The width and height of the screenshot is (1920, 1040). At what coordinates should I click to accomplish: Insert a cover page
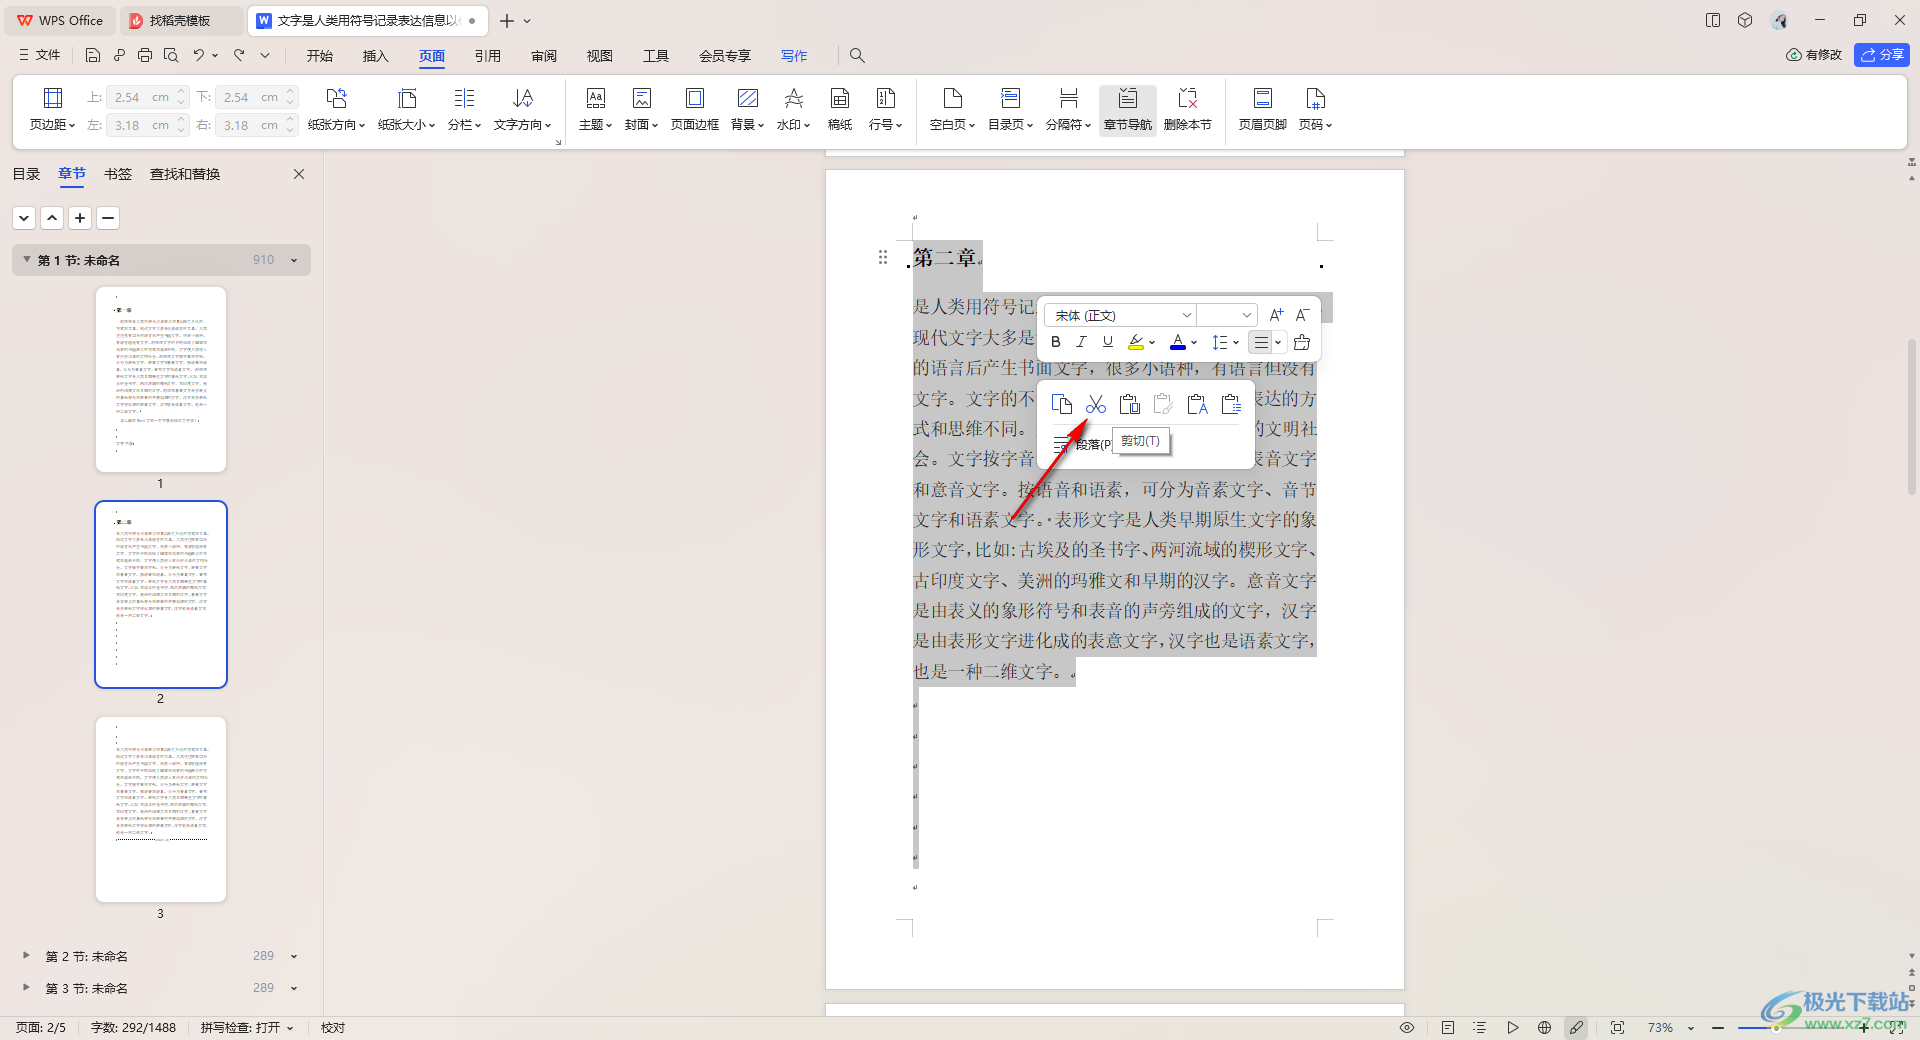(x=641, y=109)
